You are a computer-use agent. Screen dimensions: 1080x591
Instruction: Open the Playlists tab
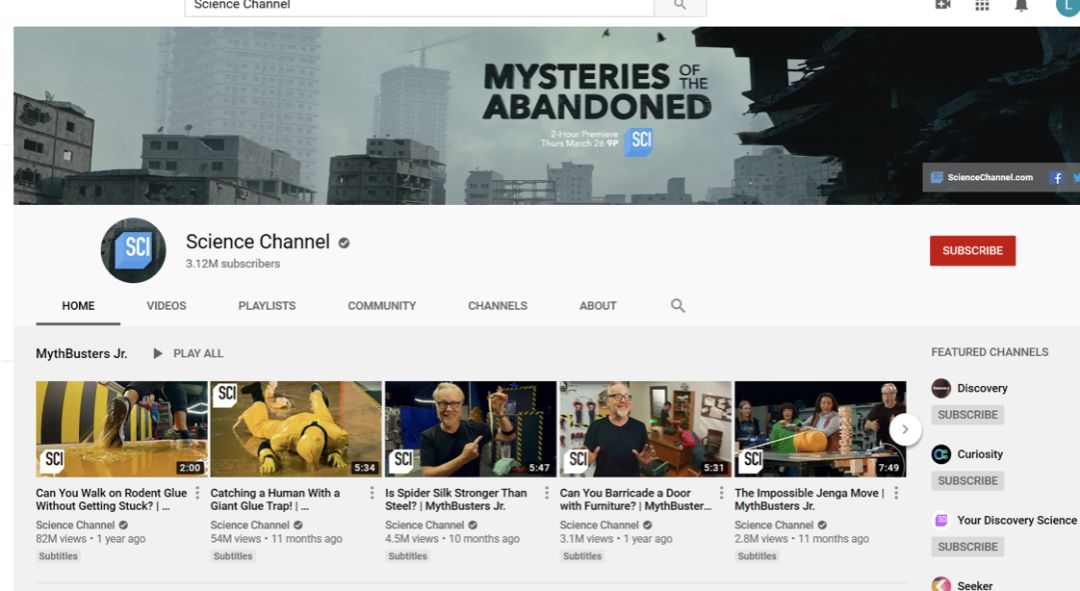tap(267, 306)
